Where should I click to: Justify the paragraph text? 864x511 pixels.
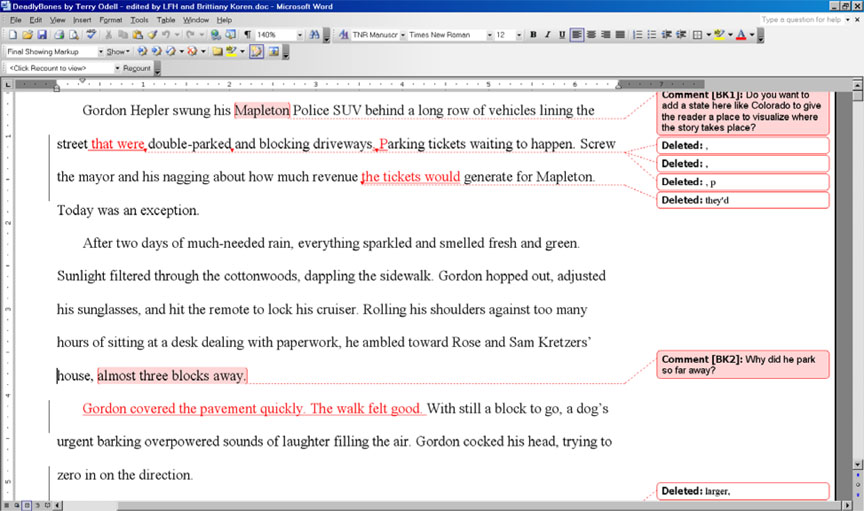(x=620, y=35)
